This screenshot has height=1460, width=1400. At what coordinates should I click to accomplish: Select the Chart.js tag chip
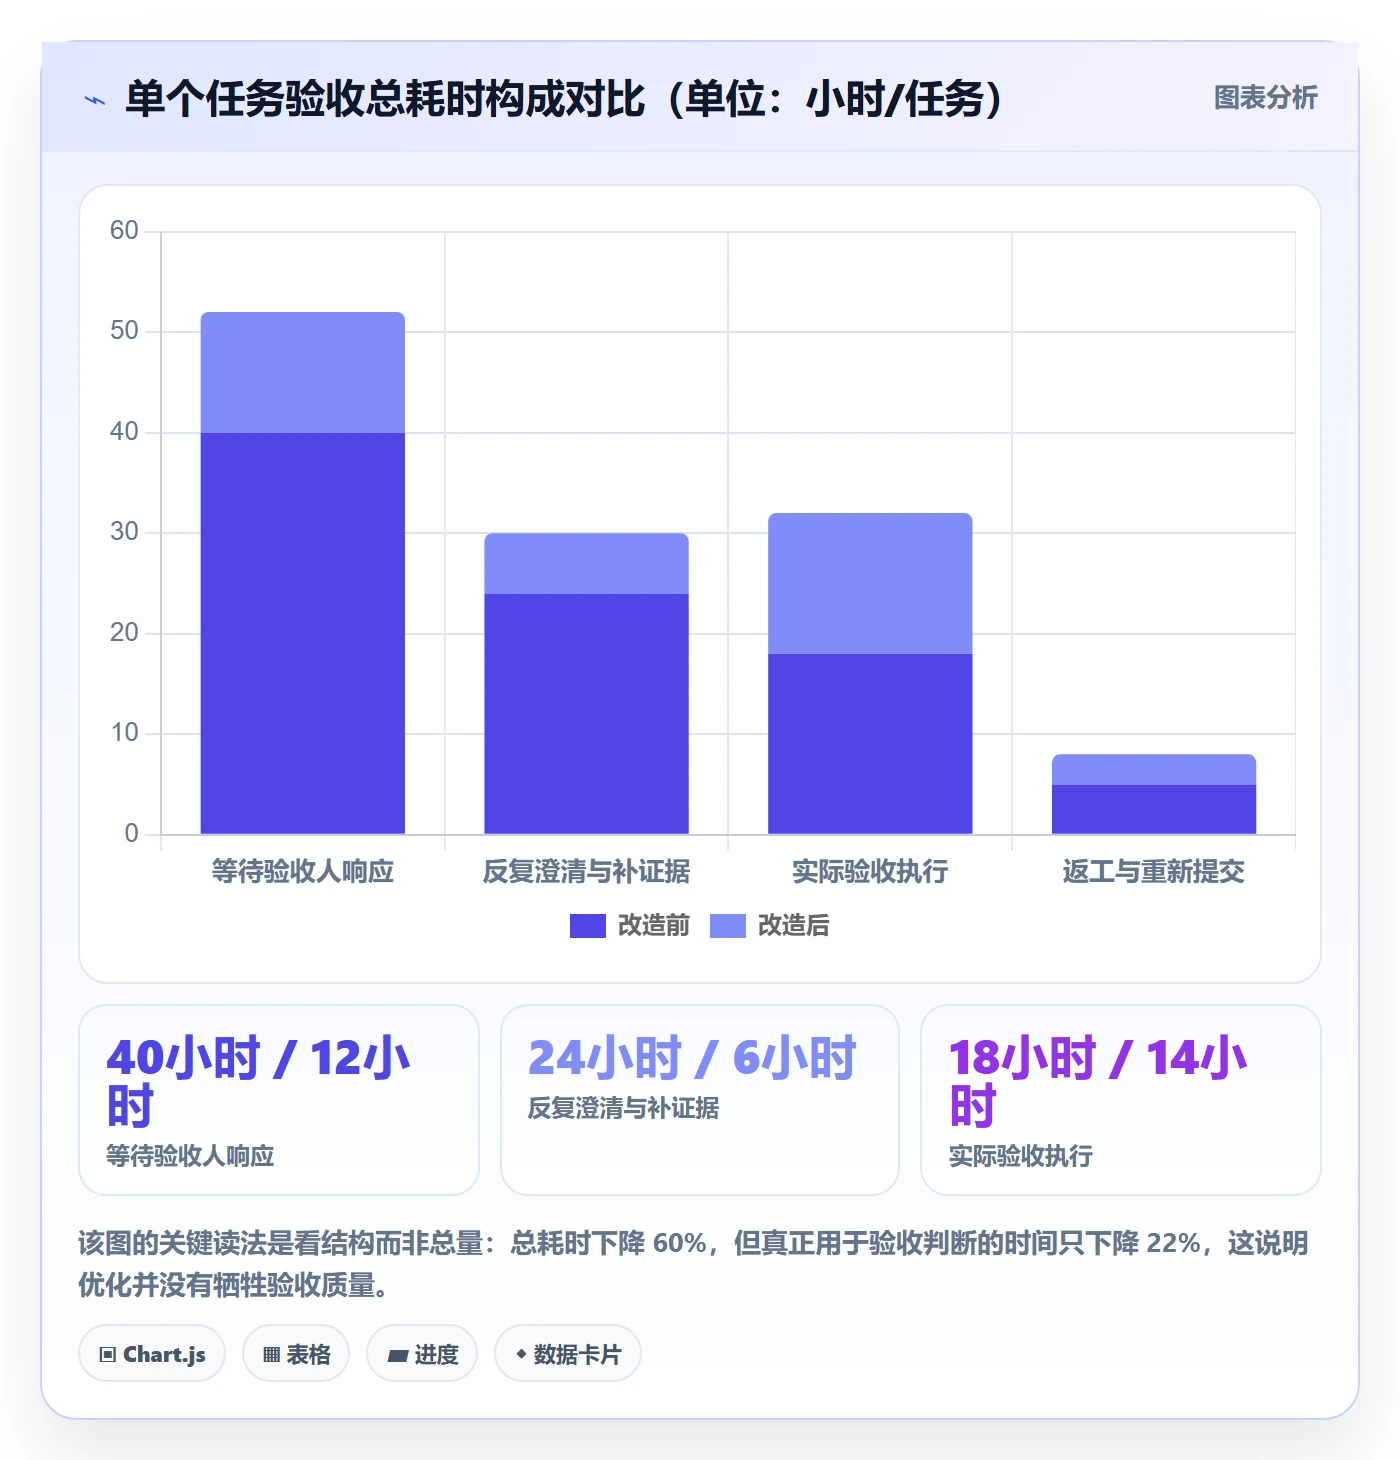click(x=152, y=1354)
